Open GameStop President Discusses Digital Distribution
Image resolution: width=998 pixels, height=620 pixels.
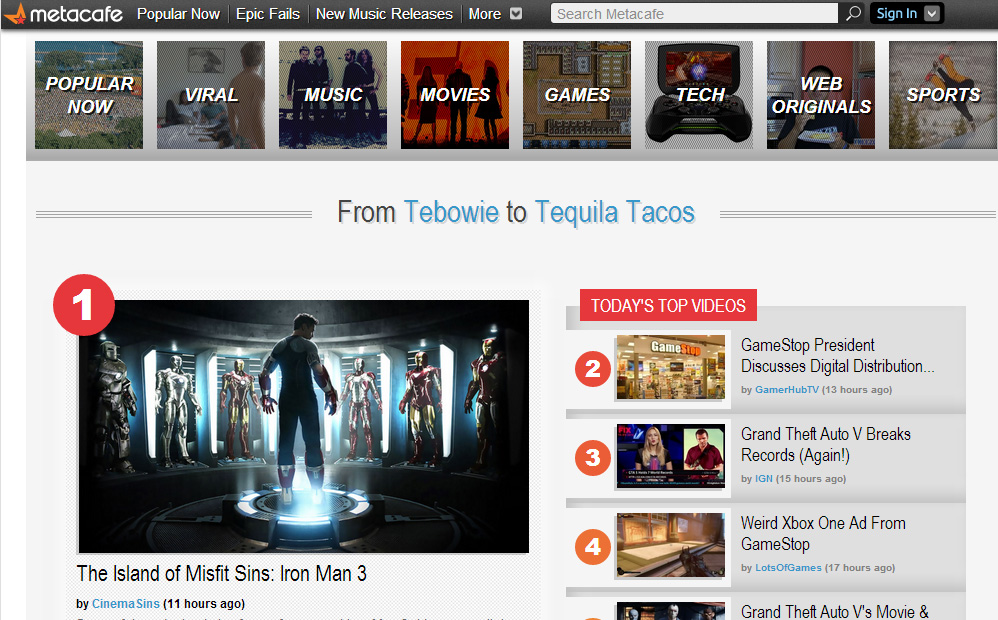[838, 356]
